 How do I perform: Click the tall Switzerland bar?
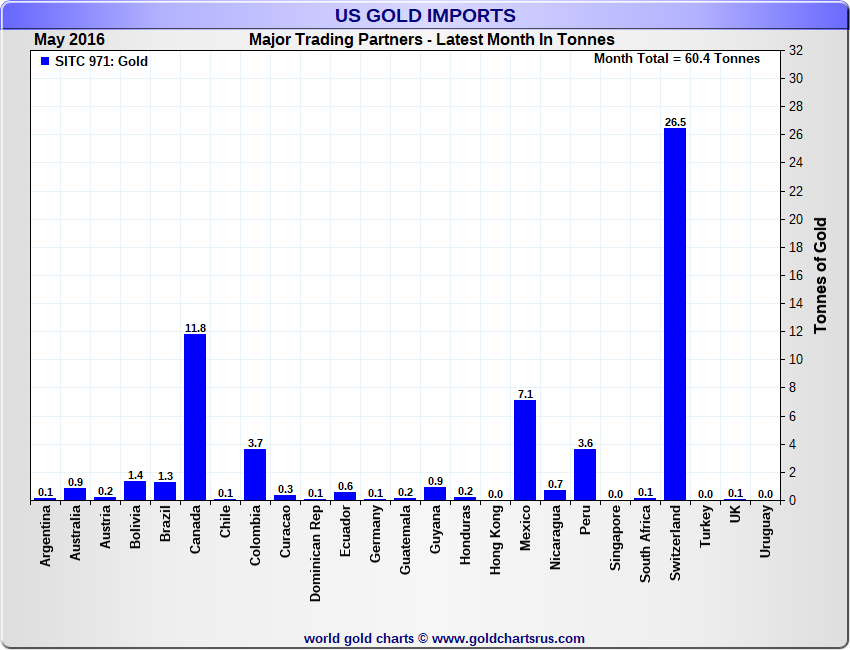pyautogui.click(x=675, y=314)
